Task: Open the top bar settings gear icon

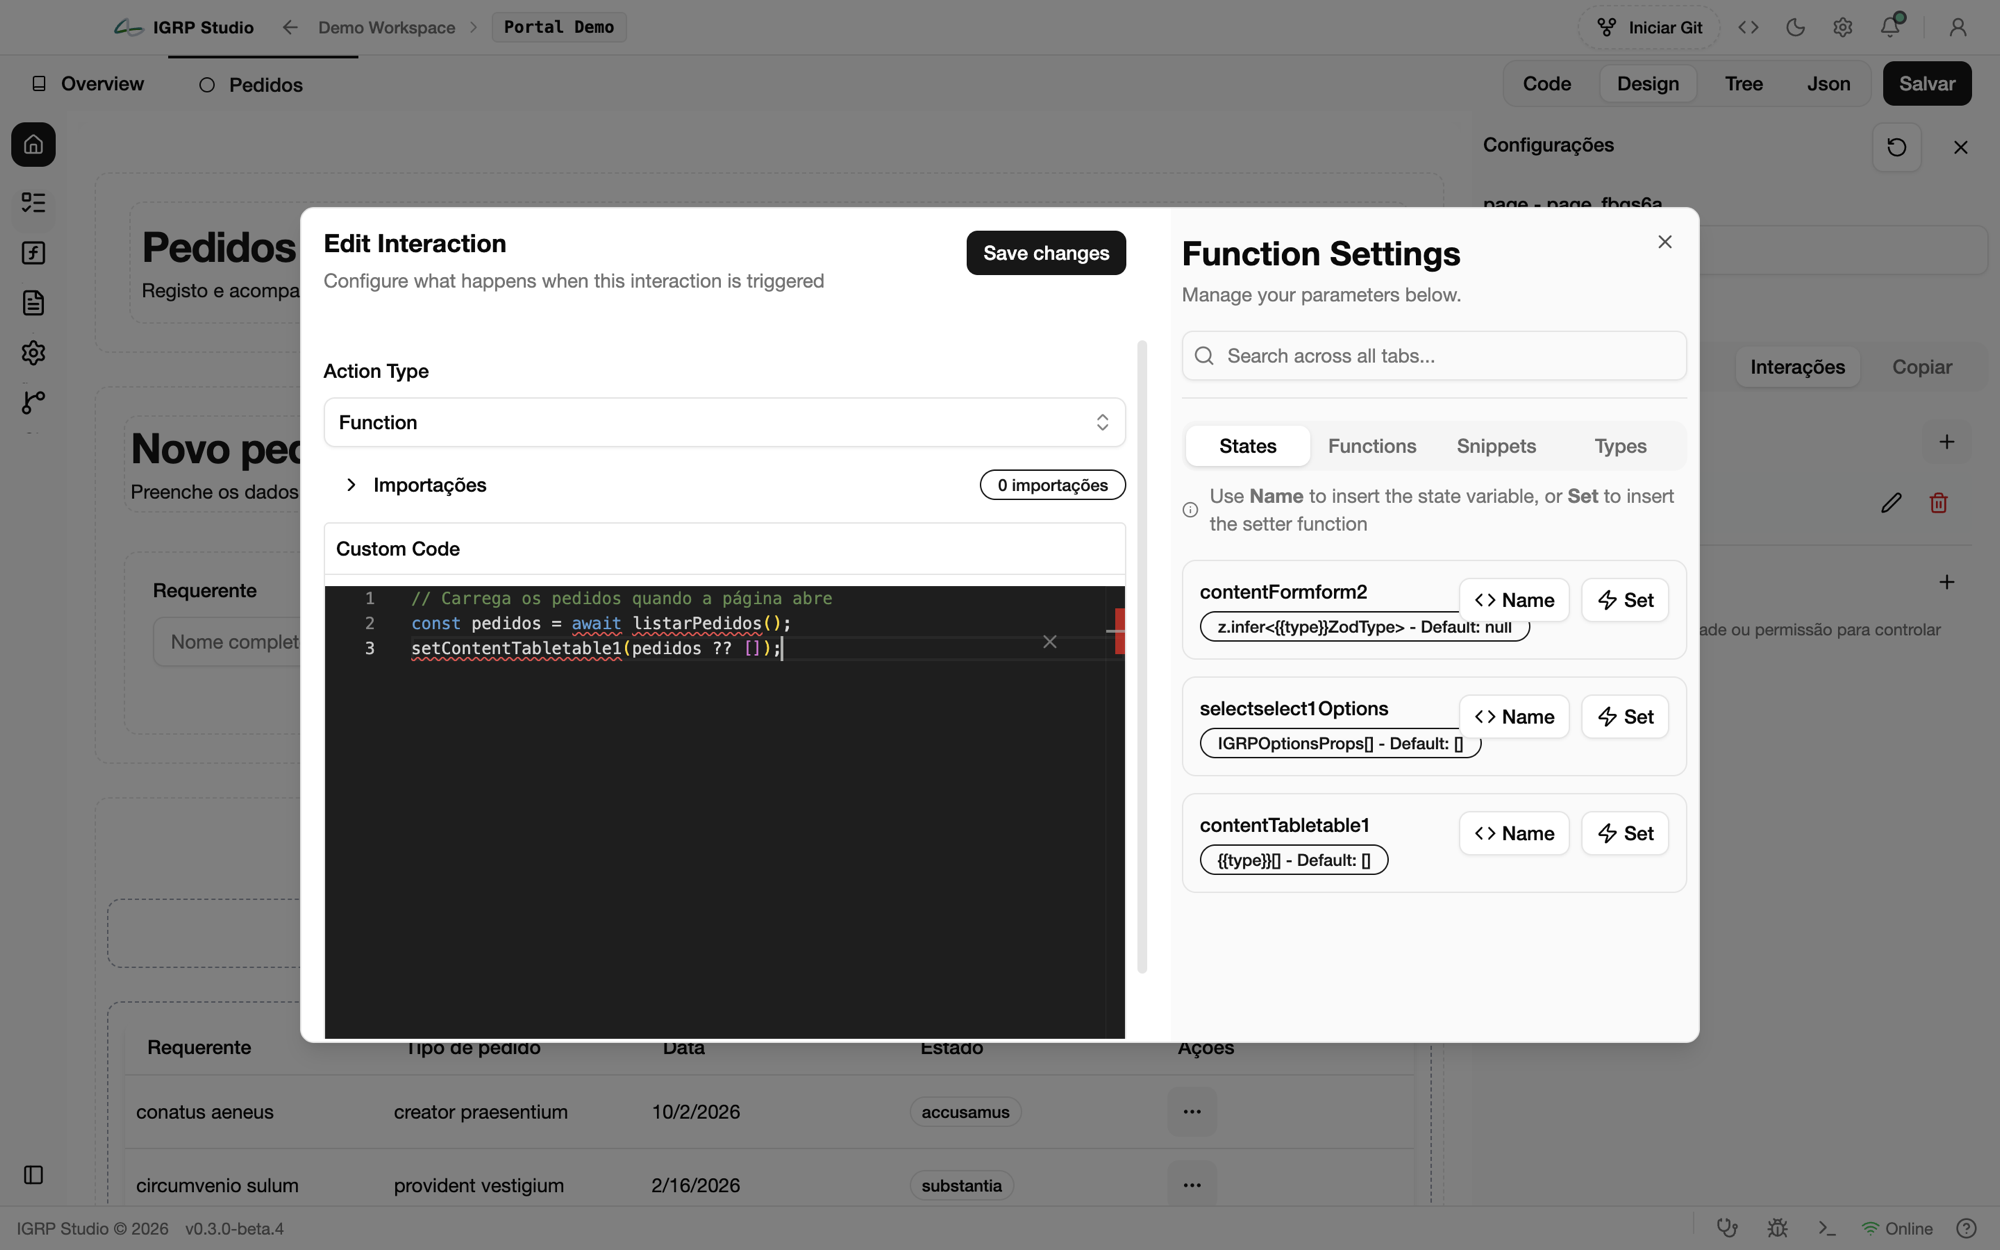Action: tap(1842, 27)
